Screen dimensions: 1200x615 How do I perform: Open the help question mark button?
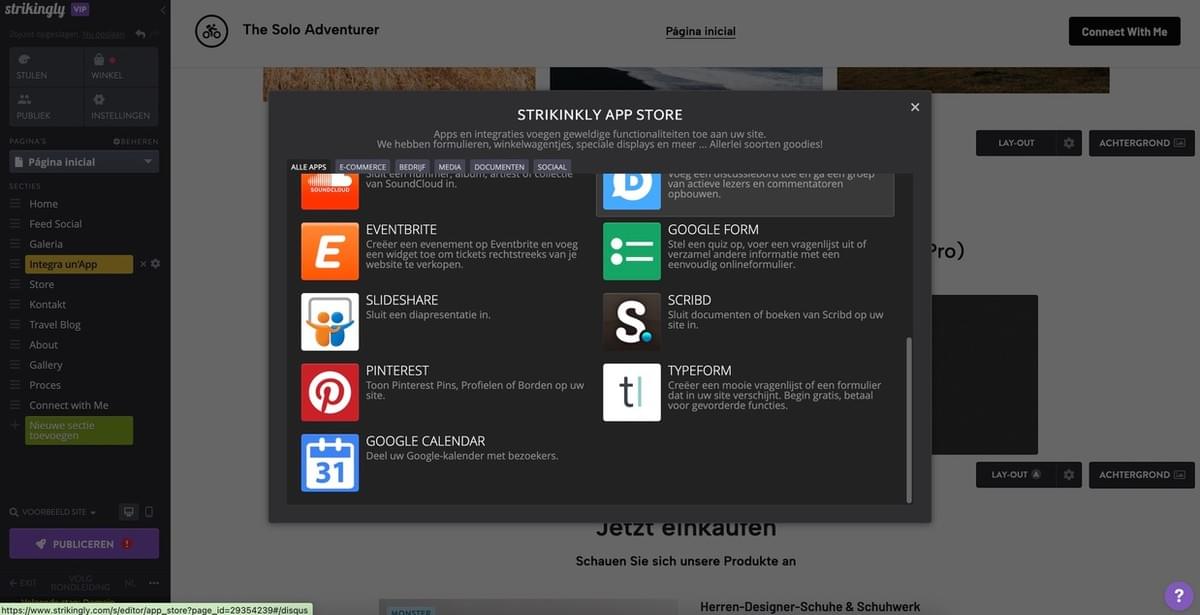1179,594
